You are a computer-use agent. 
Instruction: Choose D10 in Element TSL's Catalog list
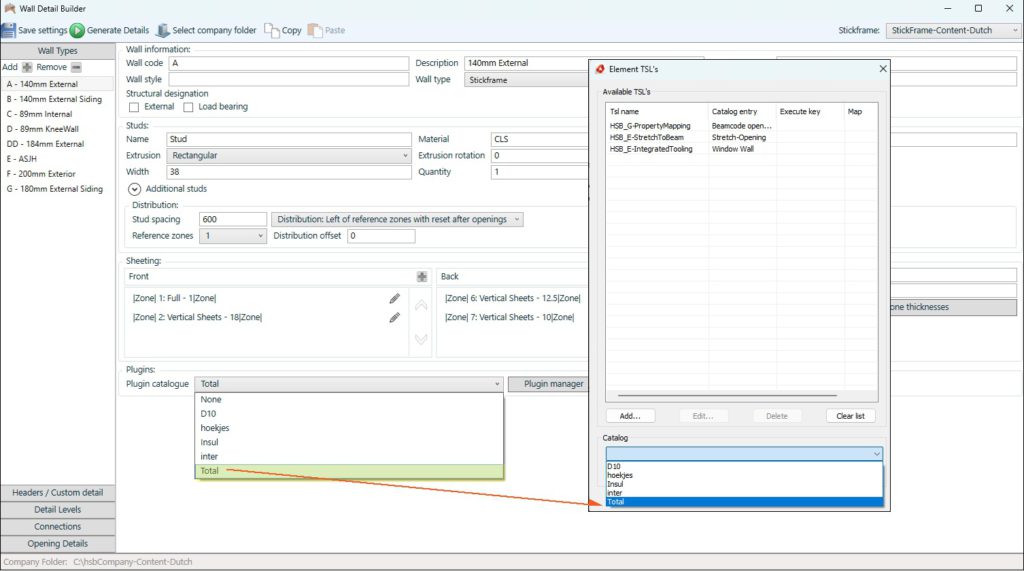744,466
